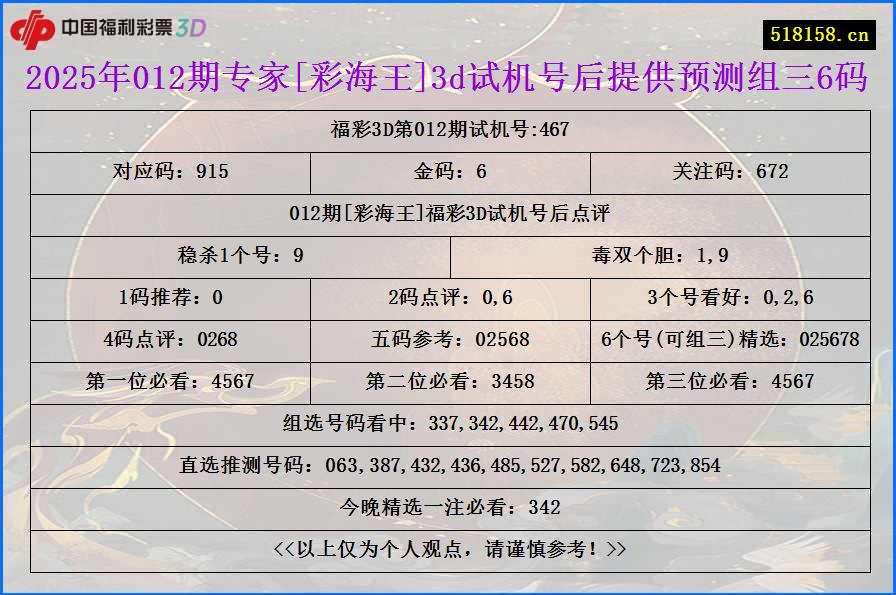Click the 2码点评 0,6 cell
896x595 pixels.
[448, 297]
